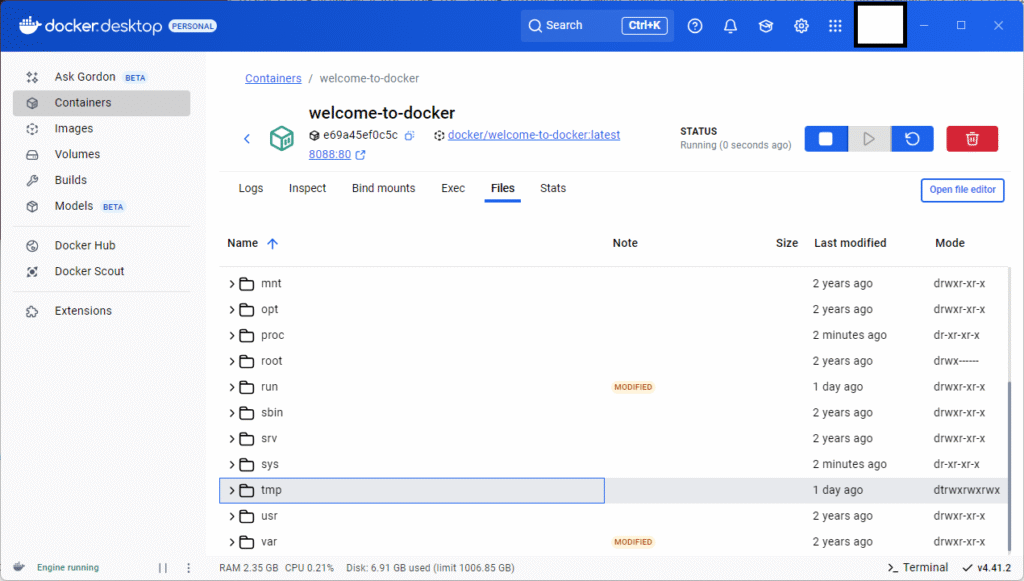The width and height of the screenshot is (1024, 581).
Task: Select the Files tab
Action: pyautogui.click(x=503, y=188)
